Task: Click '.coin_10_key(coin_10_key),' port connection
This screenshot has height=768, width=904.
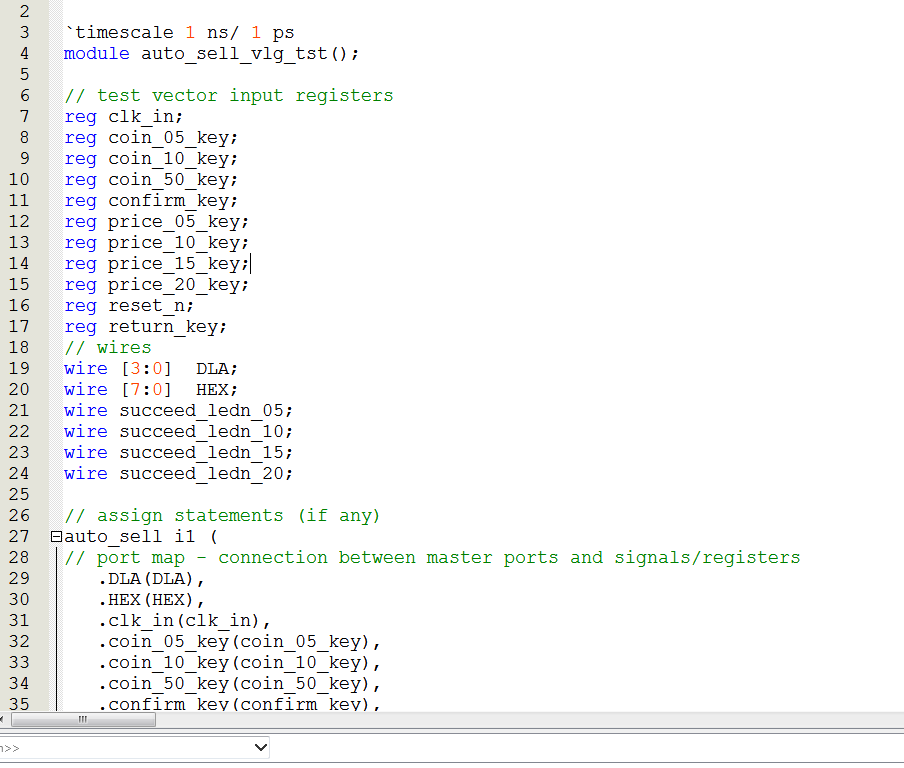Action: click(x=239, y=663)
